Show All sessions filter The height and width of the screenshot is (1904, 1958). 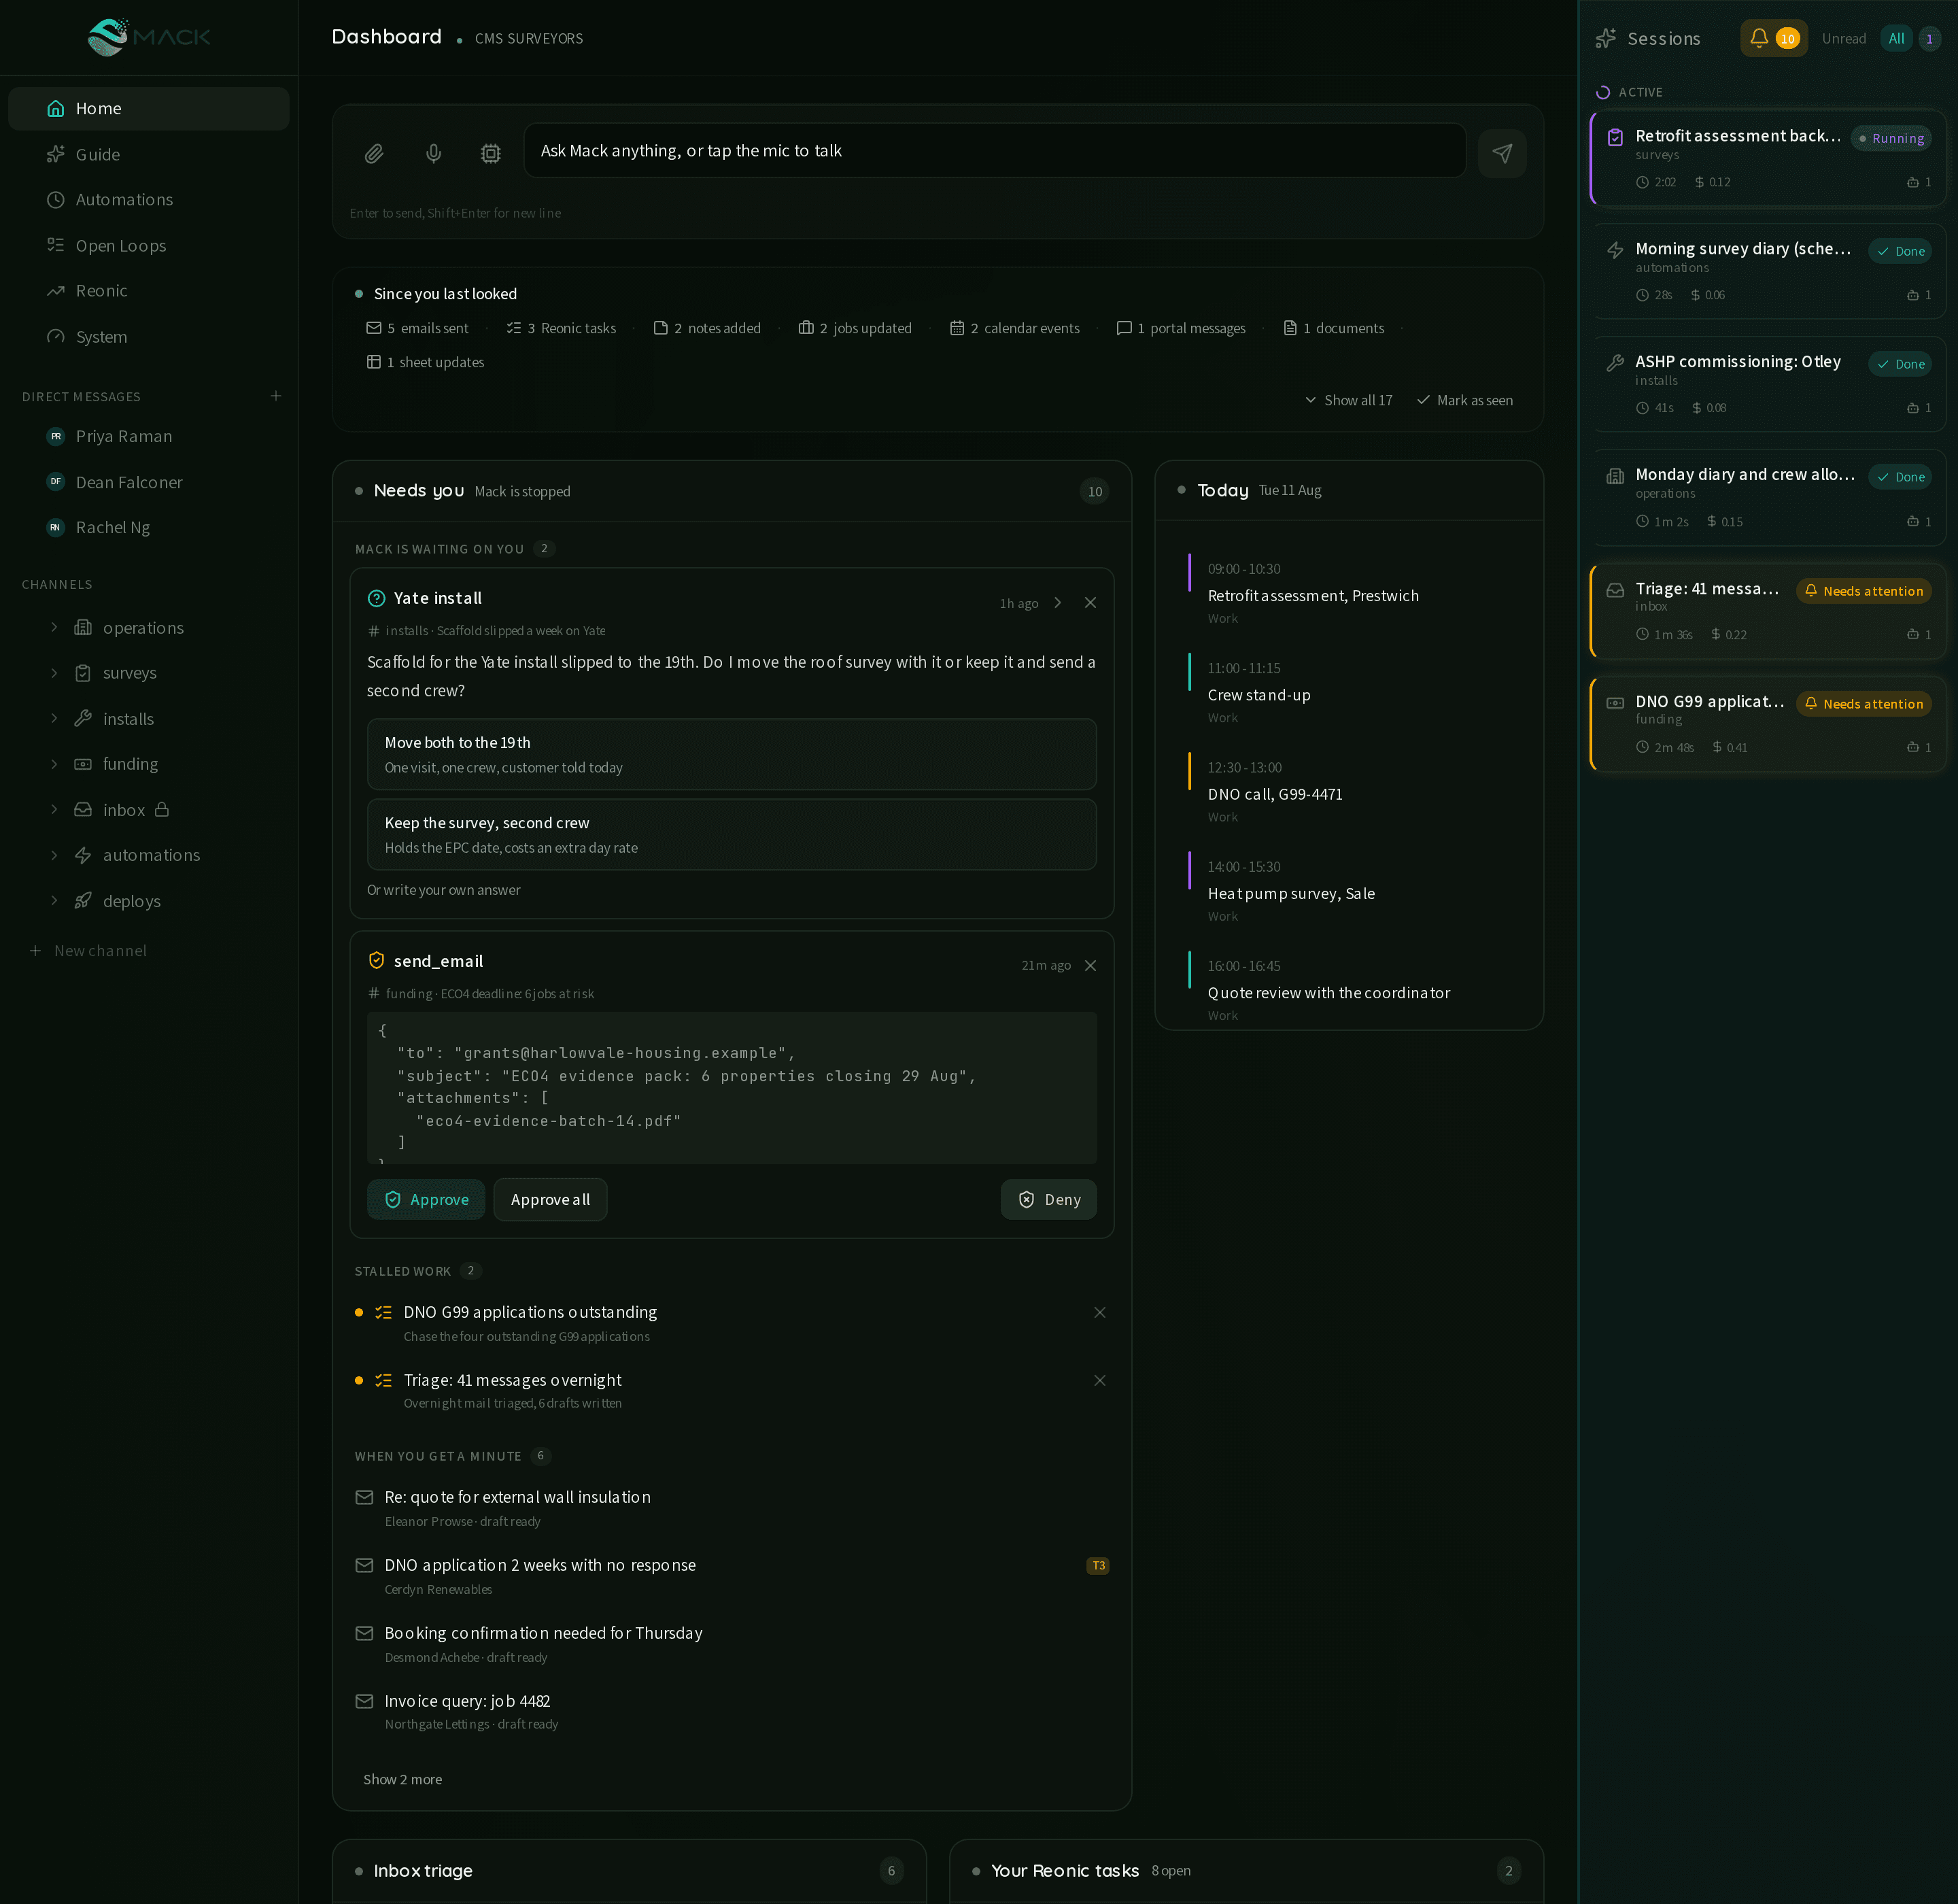coord(1895,38)
